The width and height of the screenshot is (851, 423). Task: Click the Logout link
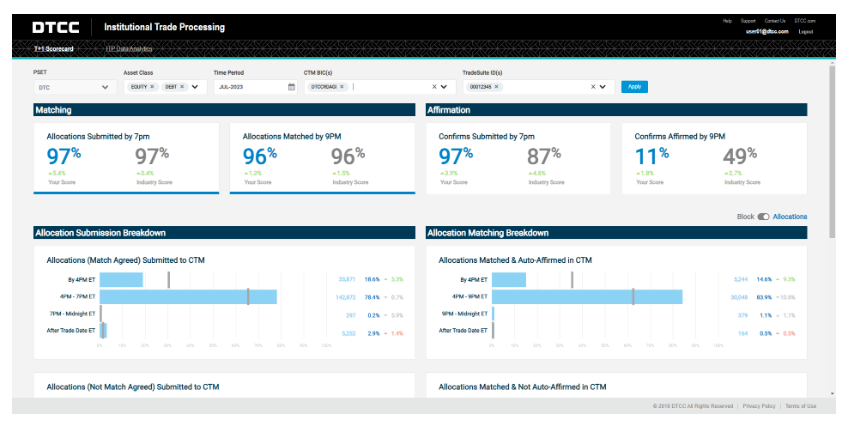(x=806, y=31)
